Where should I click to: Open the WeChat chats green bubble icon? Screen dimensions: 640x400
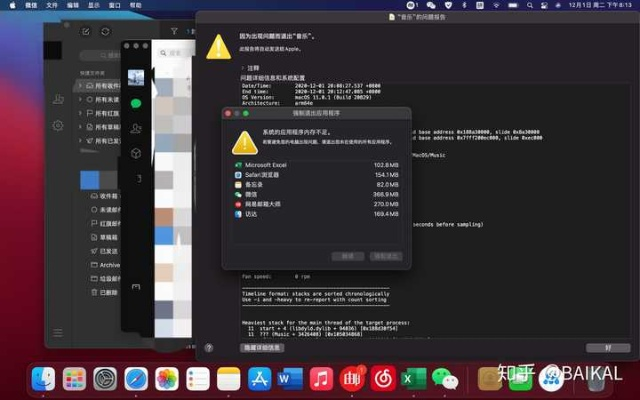[x=135, y=103]
